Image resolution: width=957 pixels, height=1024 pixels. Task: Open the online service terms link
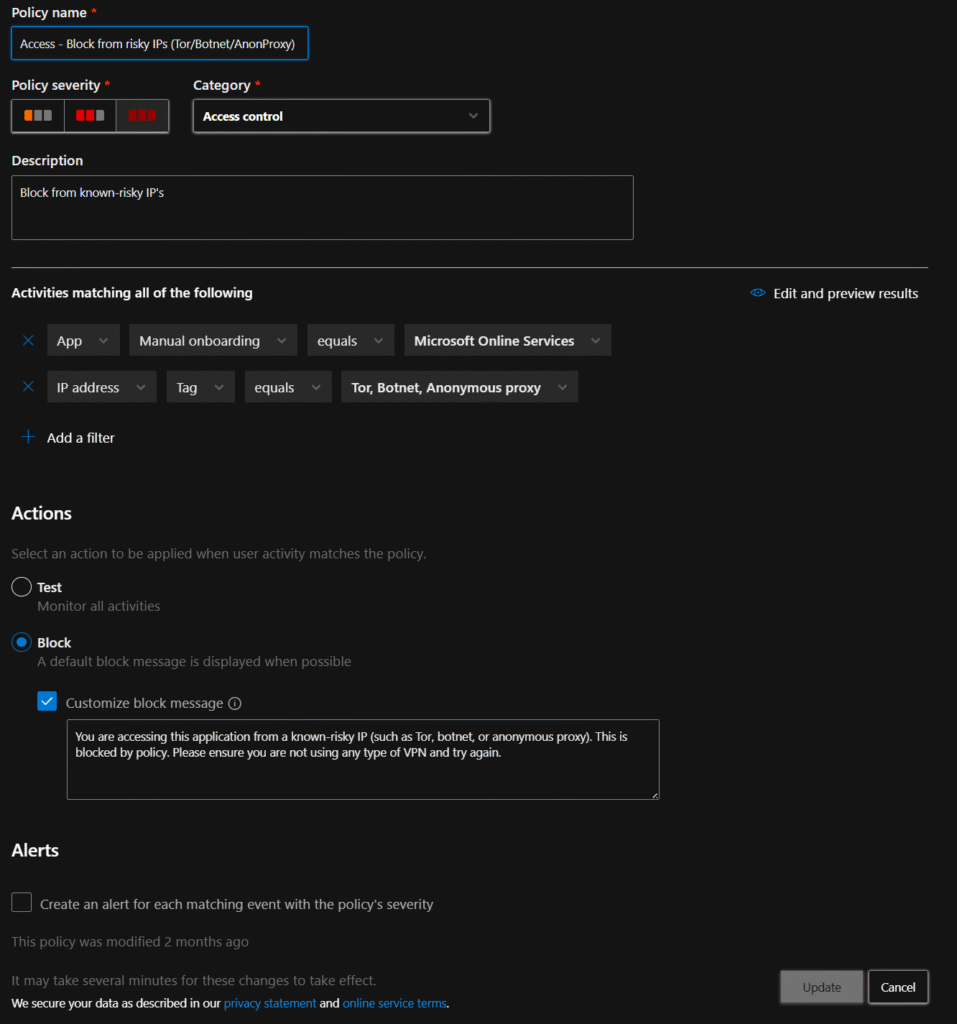click(x=394, y=1003)
